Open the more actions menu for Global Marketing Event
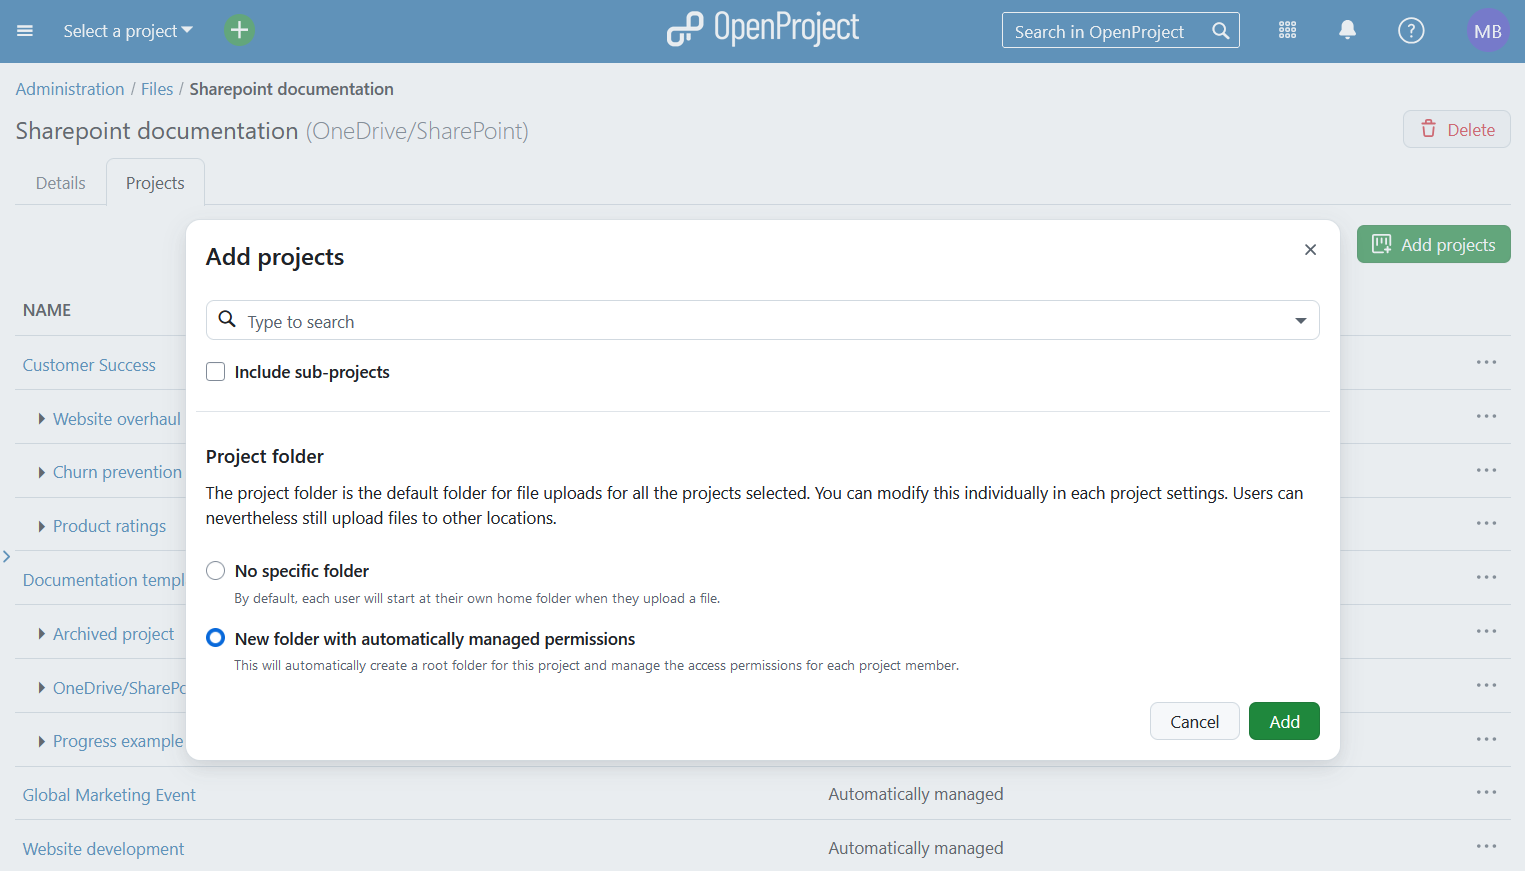Viewport: 1525px width, 871px height. click(1486, 793)
